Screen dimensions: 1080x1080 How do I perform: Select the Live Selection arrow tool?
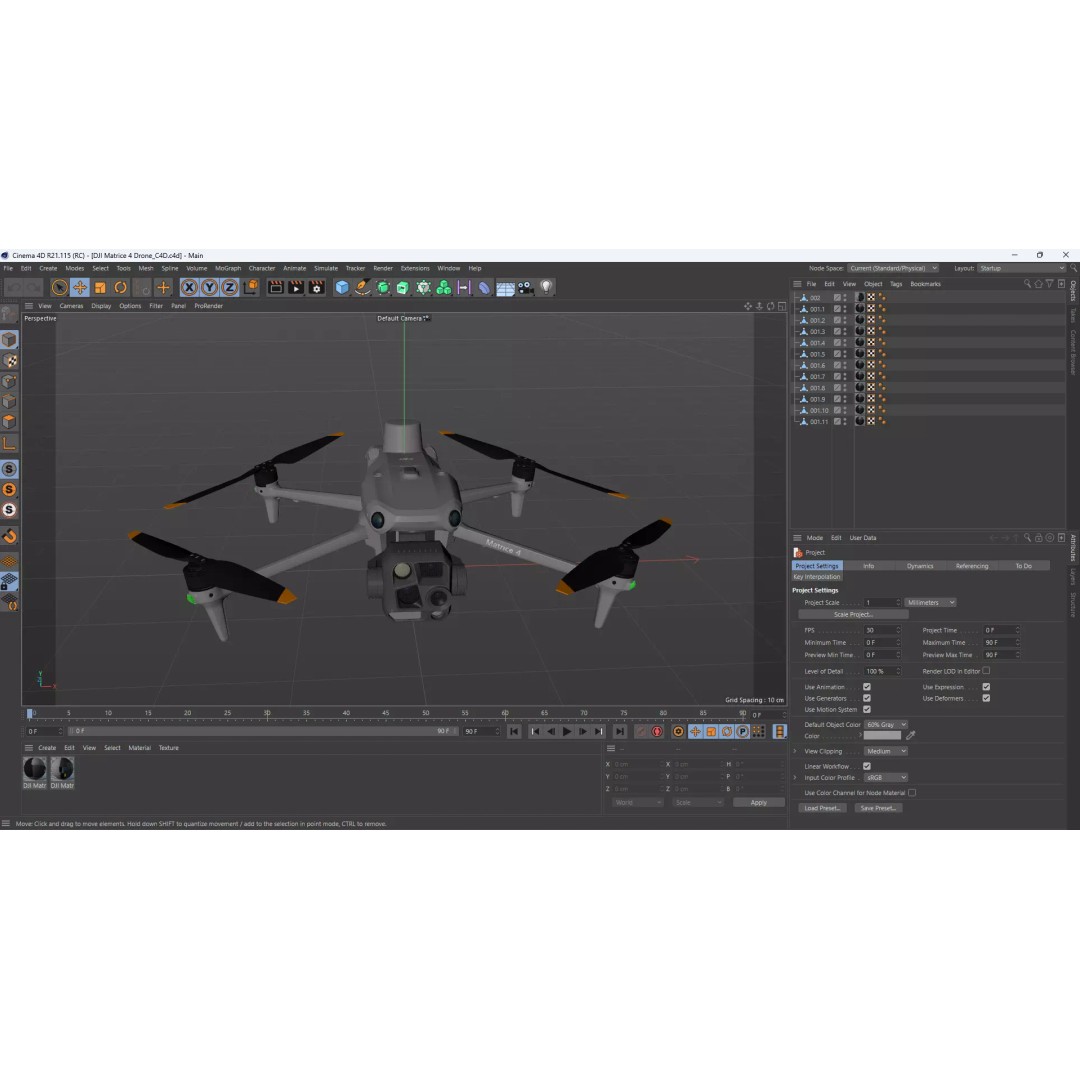(60, 287)
